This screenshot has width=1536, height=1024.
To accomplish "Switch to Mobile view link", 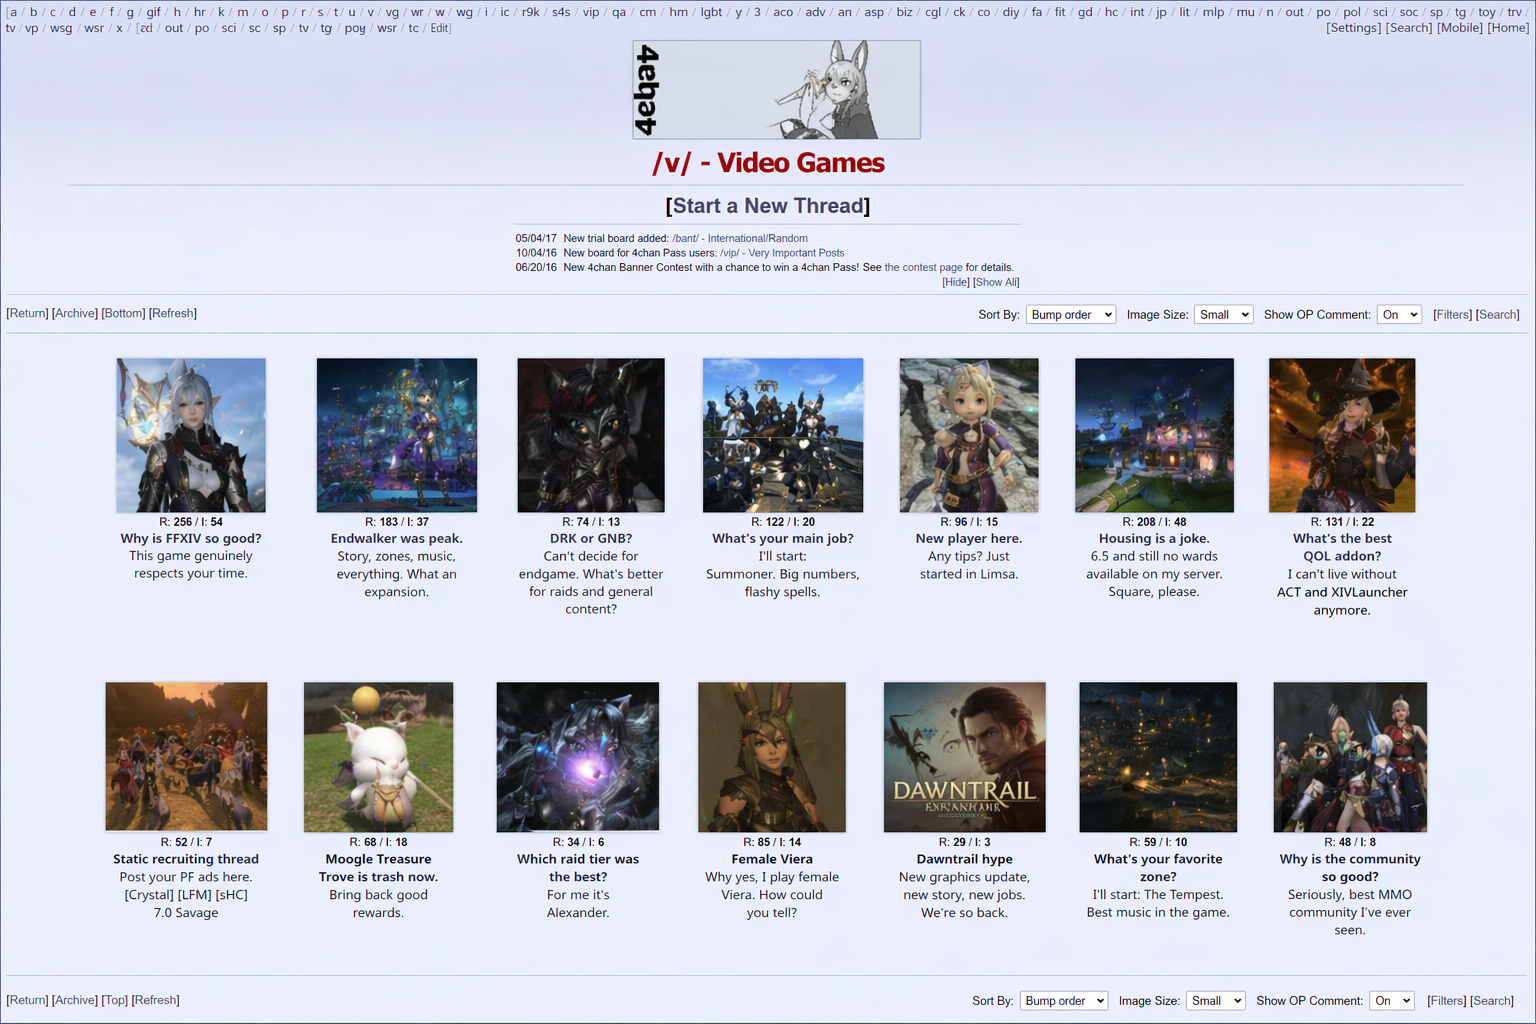I will click(1460, 28).
